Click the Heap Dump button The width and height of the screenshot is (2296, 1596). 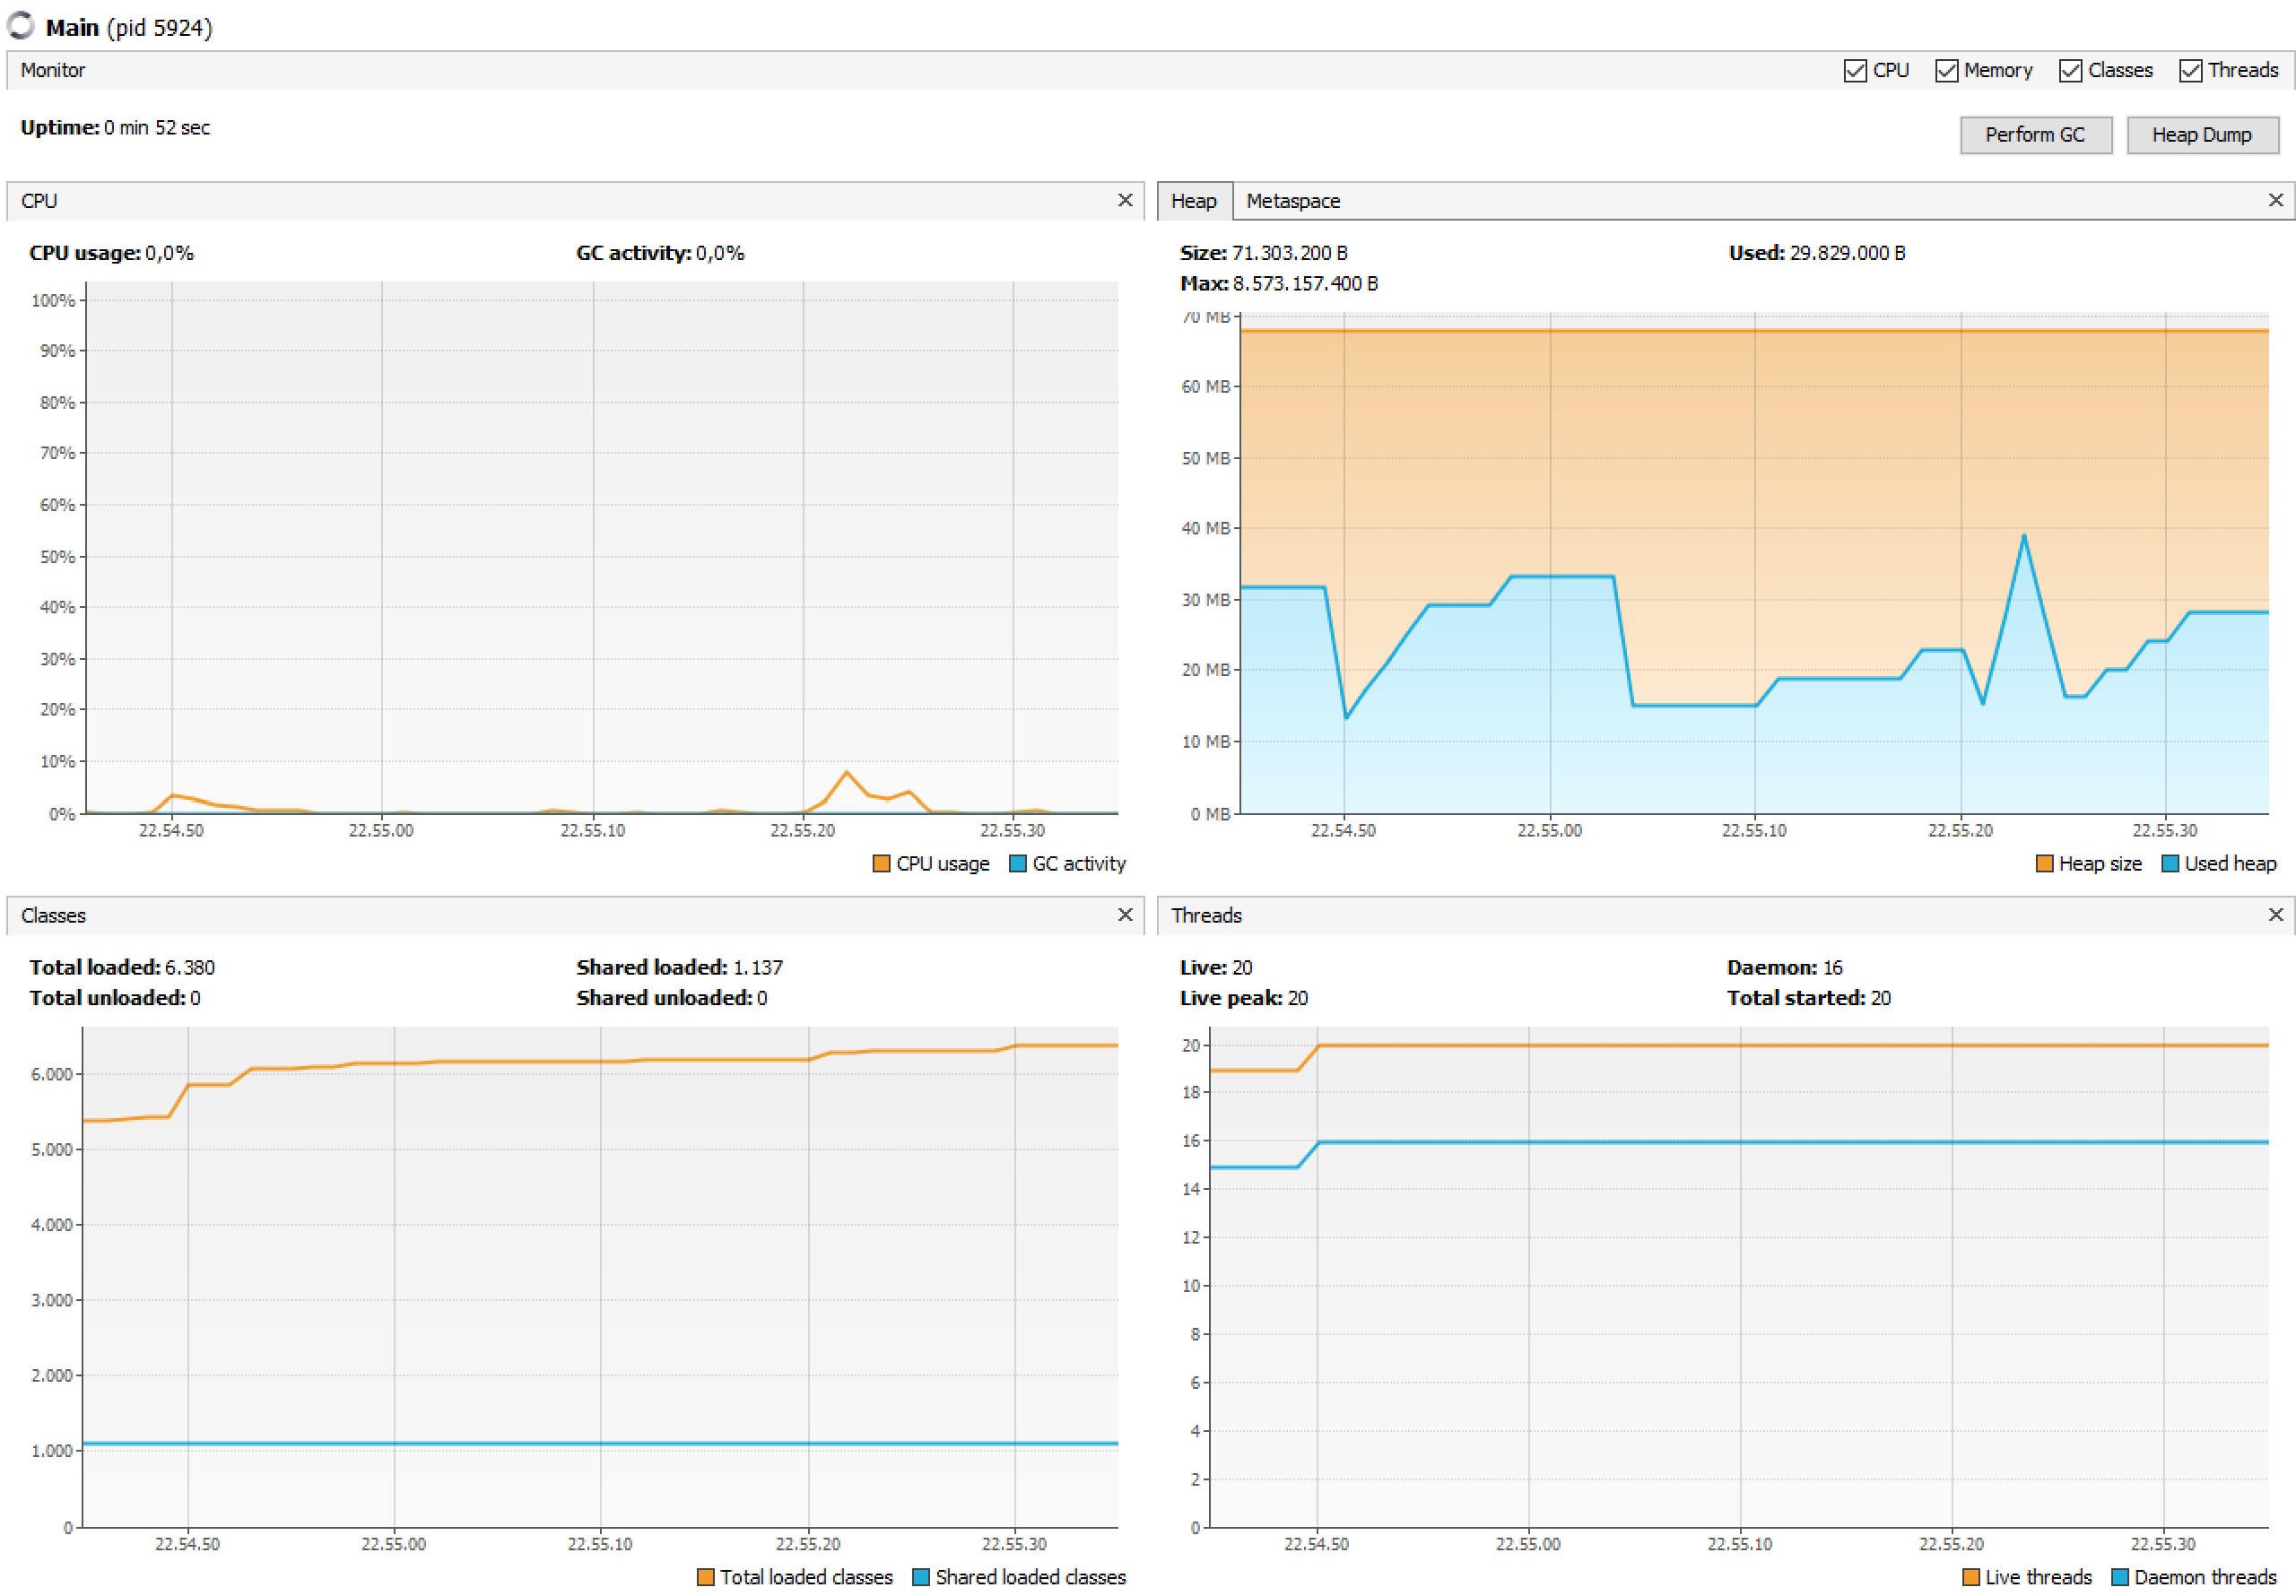pyautogui.click(x=2202, y=134)
